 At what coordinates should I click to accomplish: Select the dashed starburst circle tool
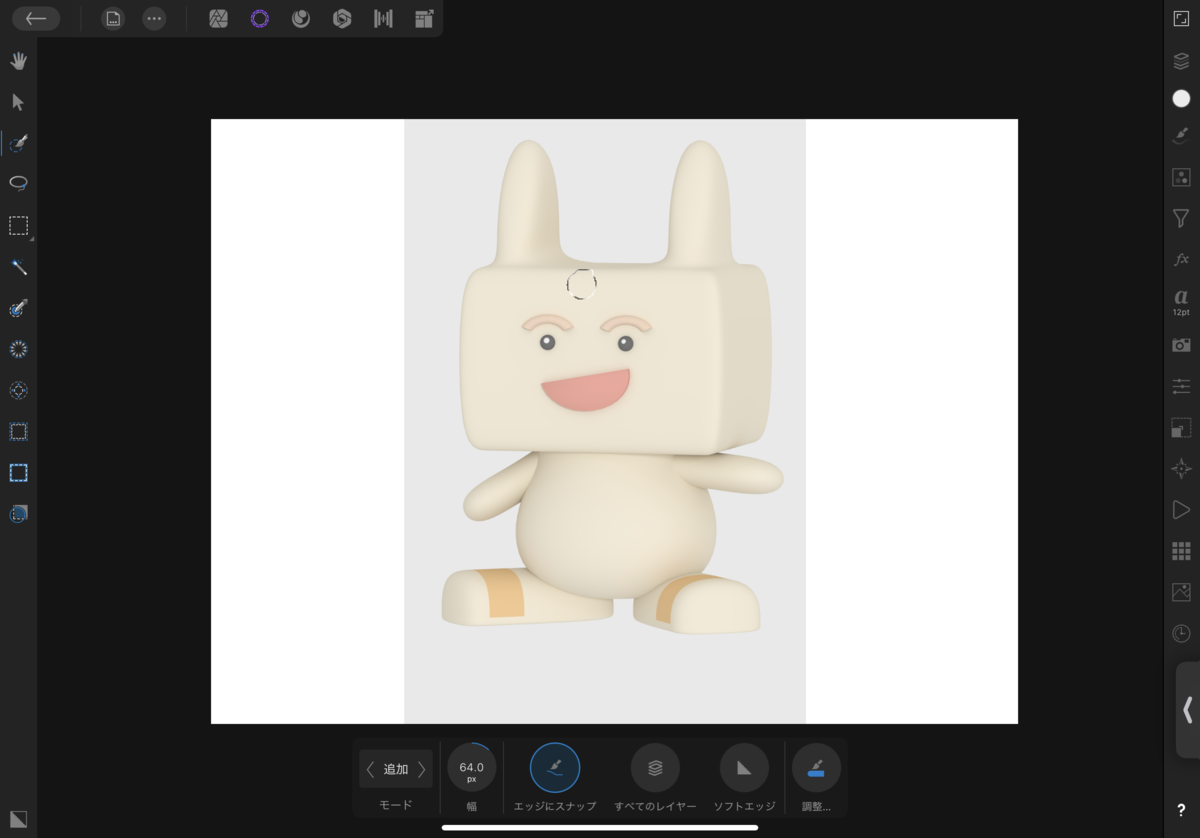click(18, 349)
